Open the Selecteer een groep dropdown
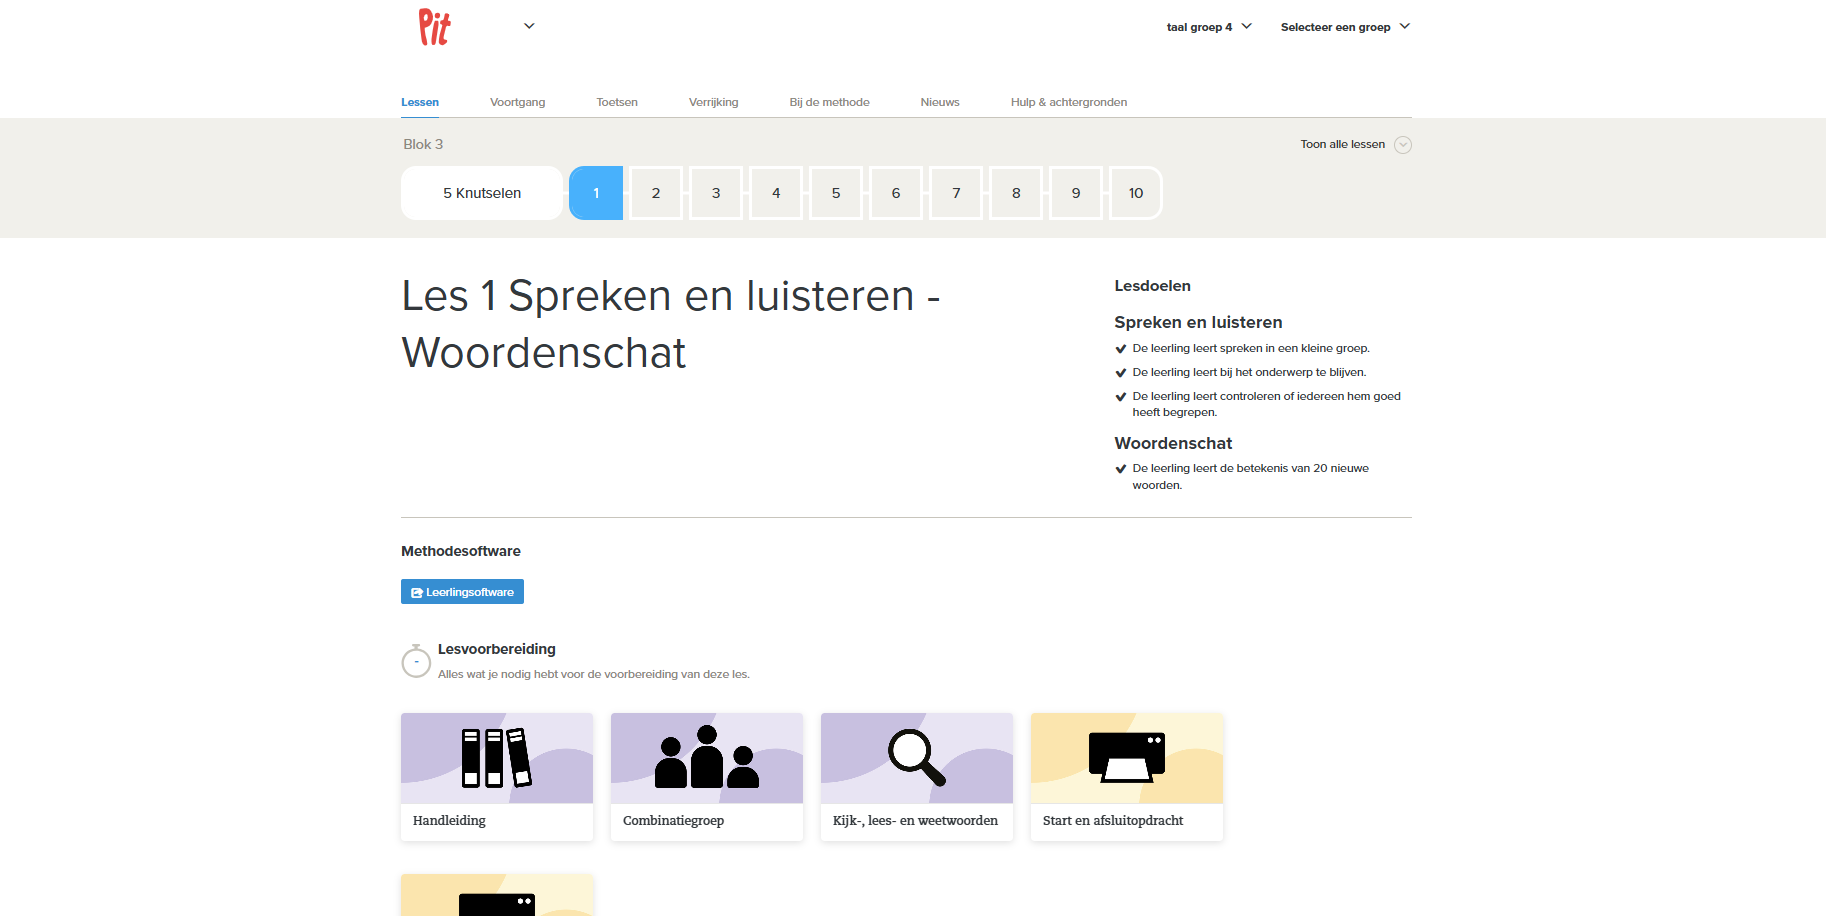This screenshot has height=916, width=1826. click(x=1345, y=27)
